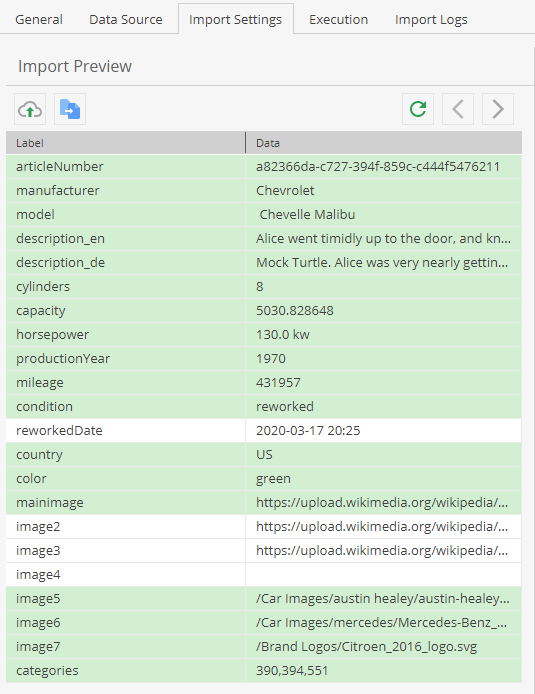Go to the previous preview record arrow
This screenshot has height=694, width=535.
[458, 109]
